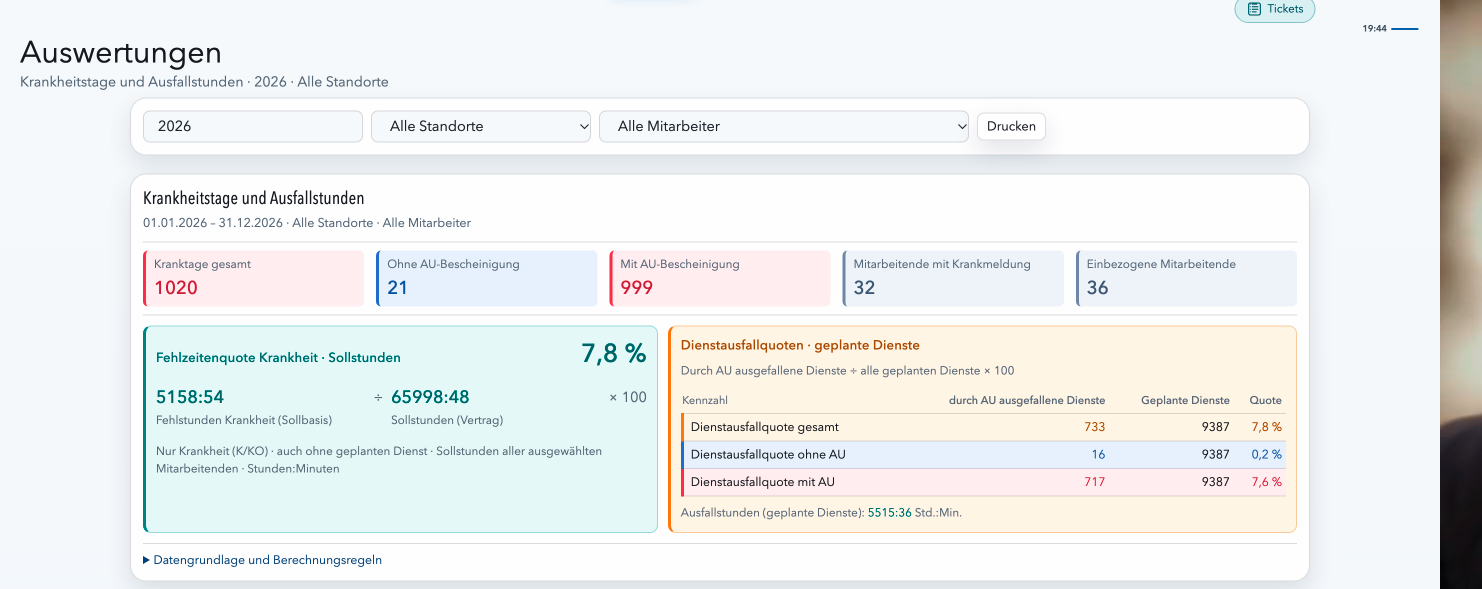This screenshot has width=1482, height=589.
Task: Click the Geplante Dienste column header
Action: (1185, 400)
